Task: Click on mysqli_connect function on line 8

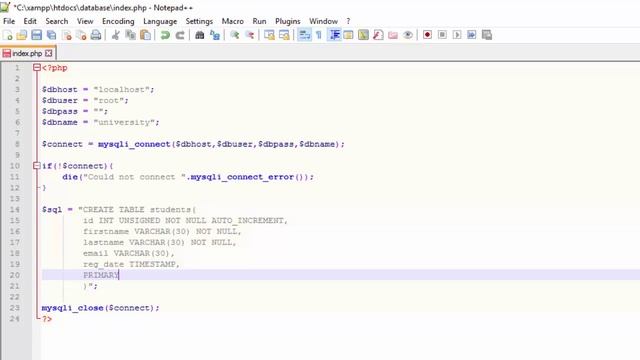Action: coord(134,144)
